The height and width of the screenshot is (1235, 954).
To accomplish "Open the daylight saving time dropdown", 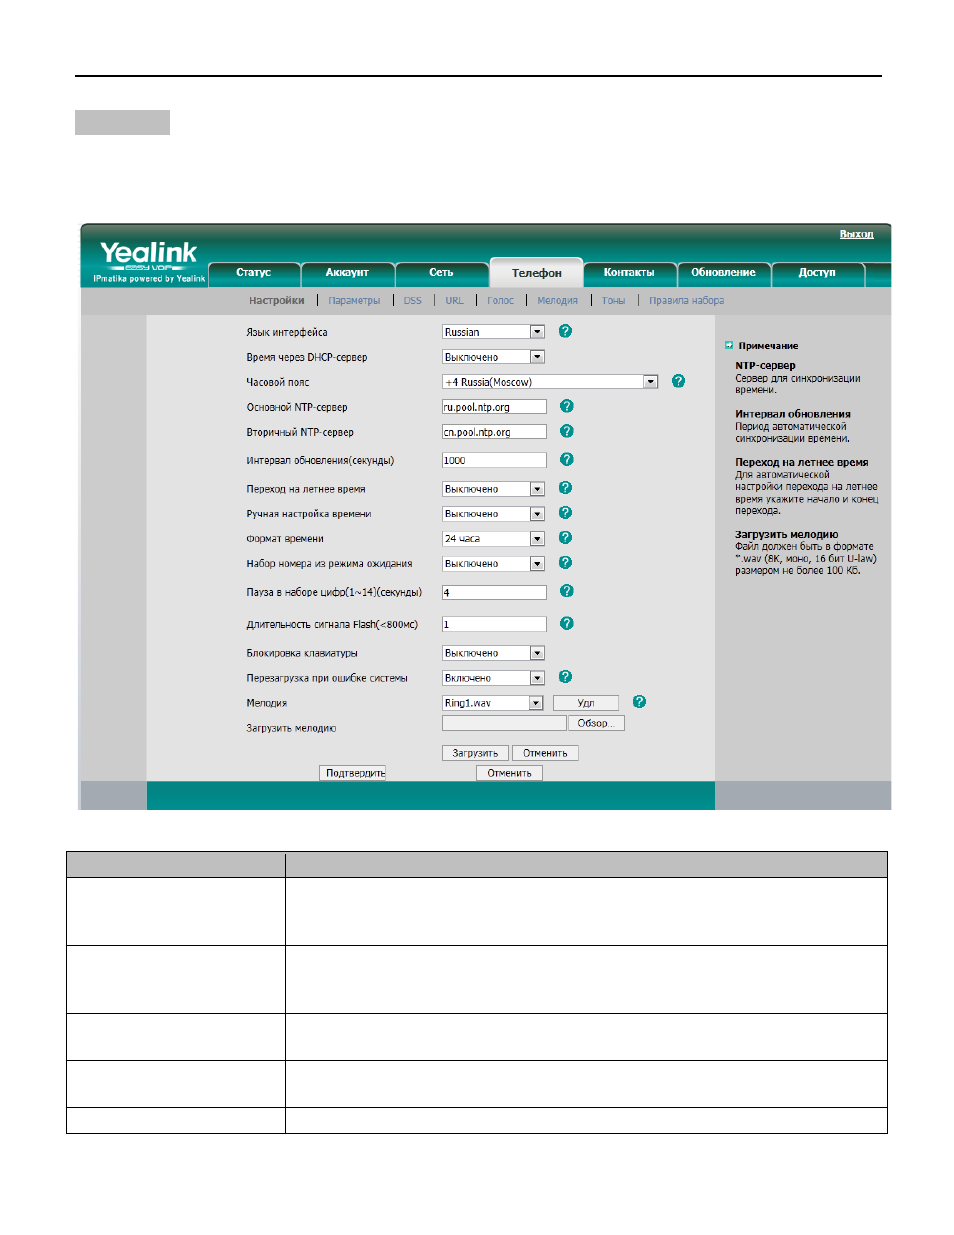I will coord(493,489).
